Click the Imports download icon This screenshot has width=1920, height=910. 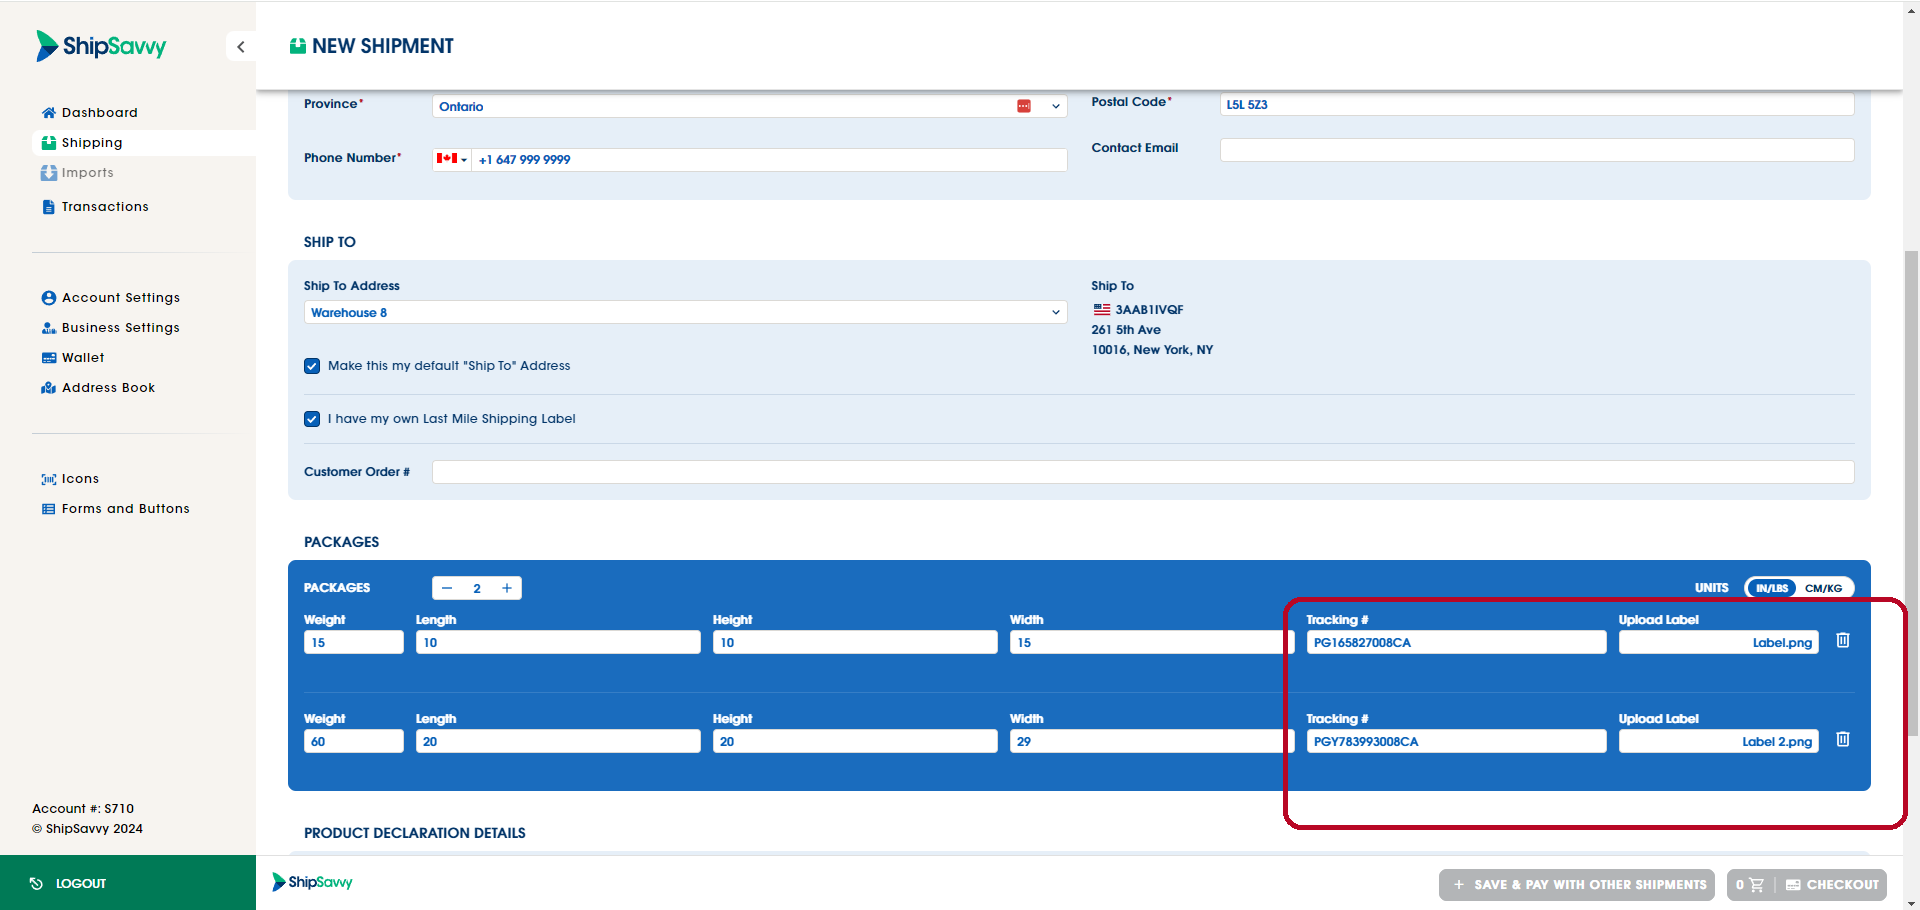48,173
